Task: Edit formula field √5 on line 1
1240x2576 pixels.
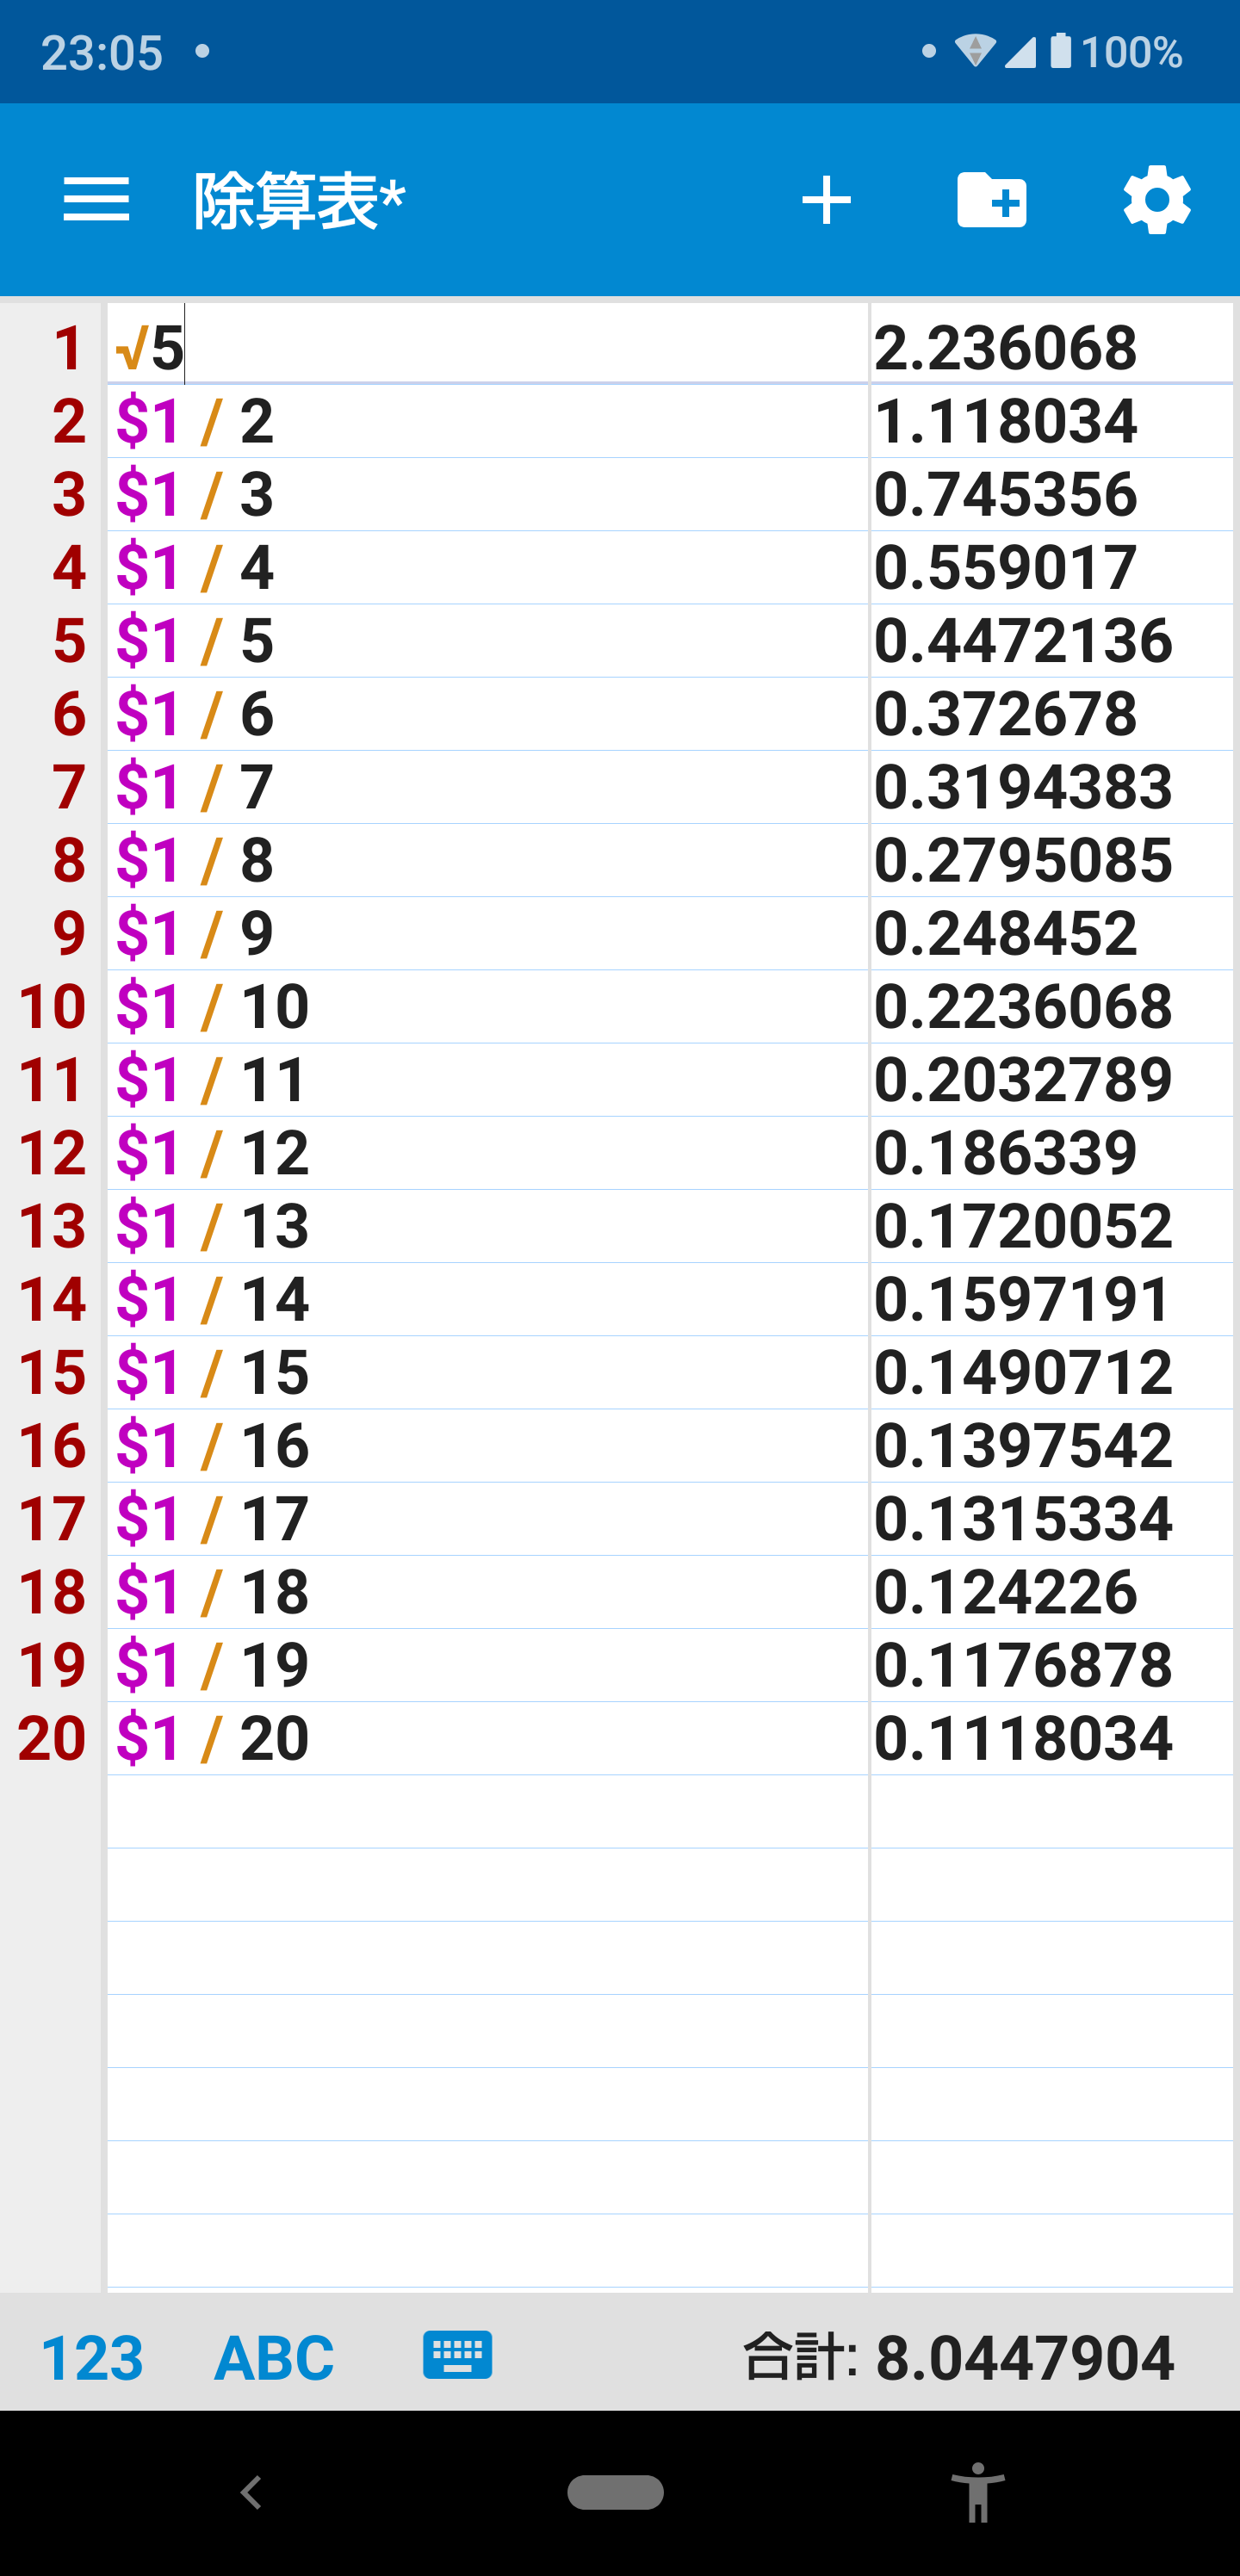Action: [488, 346]
